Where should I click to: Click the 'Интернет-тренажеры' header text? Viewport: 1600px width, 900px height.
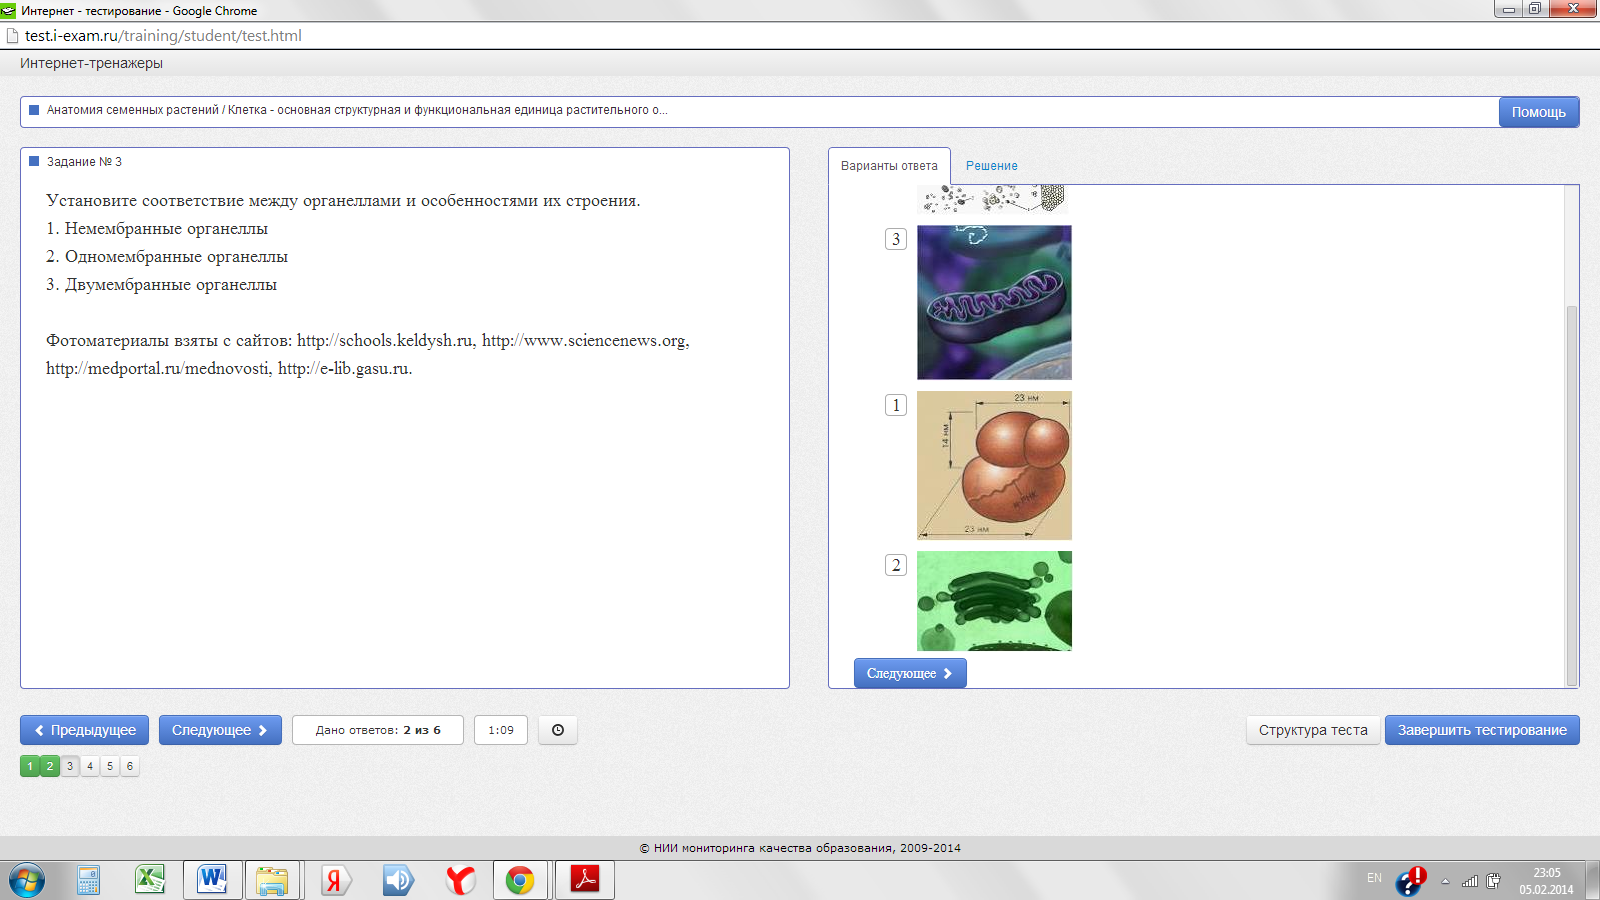click(91, 63)
